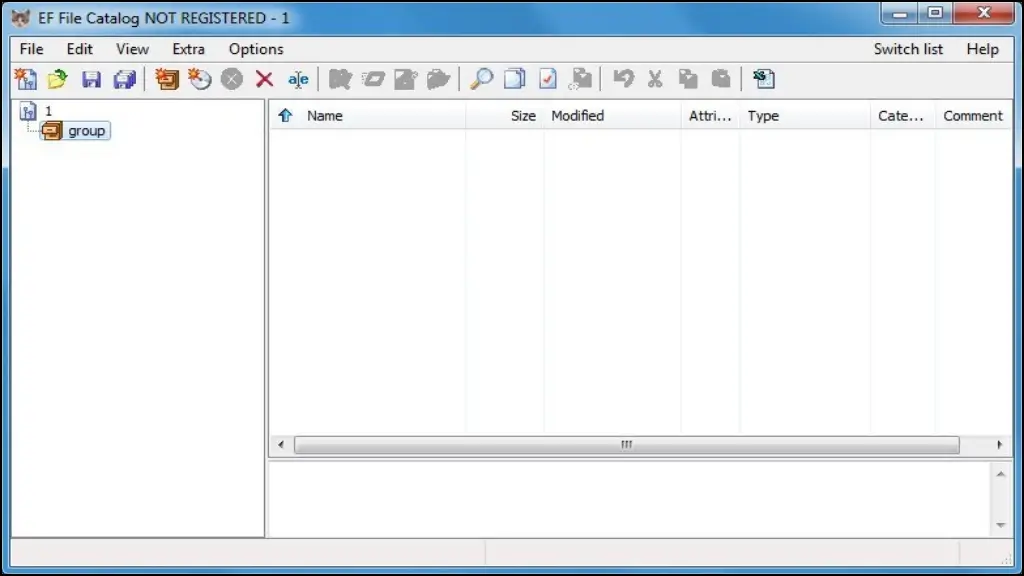Open the Help menu
This screenshot has height=576, width=1024.
pos(983,49)
